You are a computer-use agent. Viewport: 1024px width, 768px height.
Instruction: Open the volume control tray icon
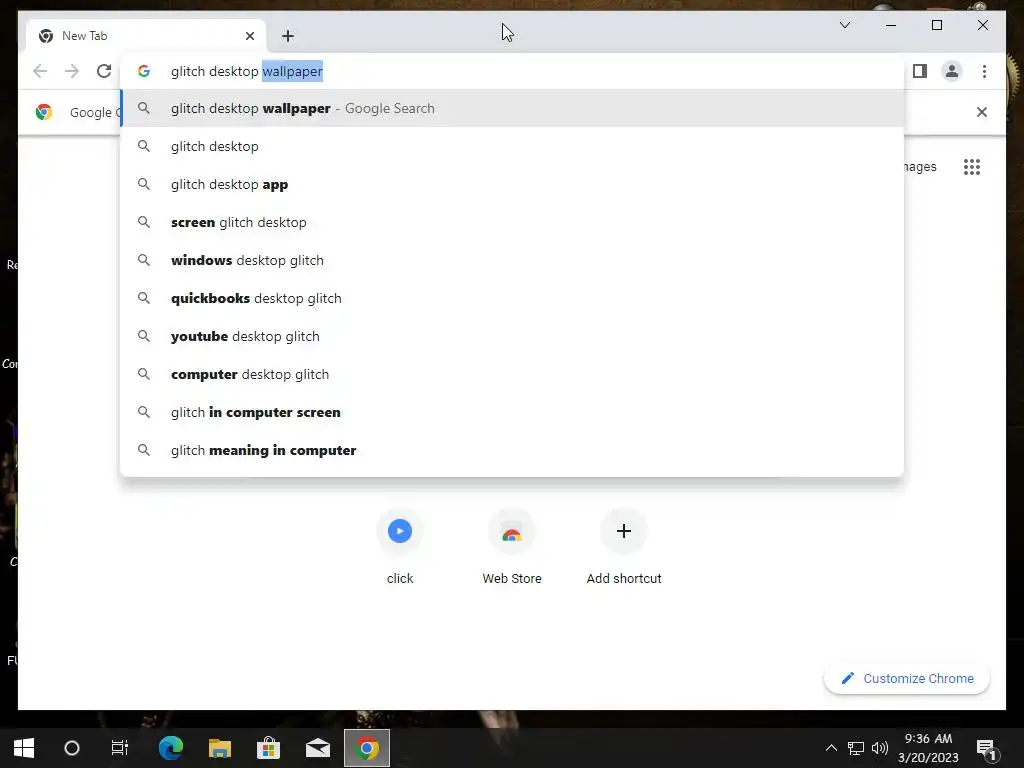pyautogui.click(x=880, y=748)
